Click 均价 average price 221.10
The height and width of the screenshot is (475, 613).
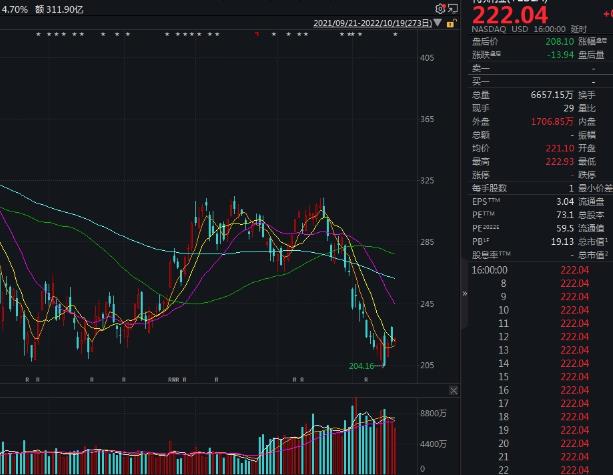[x=560, y=148]
